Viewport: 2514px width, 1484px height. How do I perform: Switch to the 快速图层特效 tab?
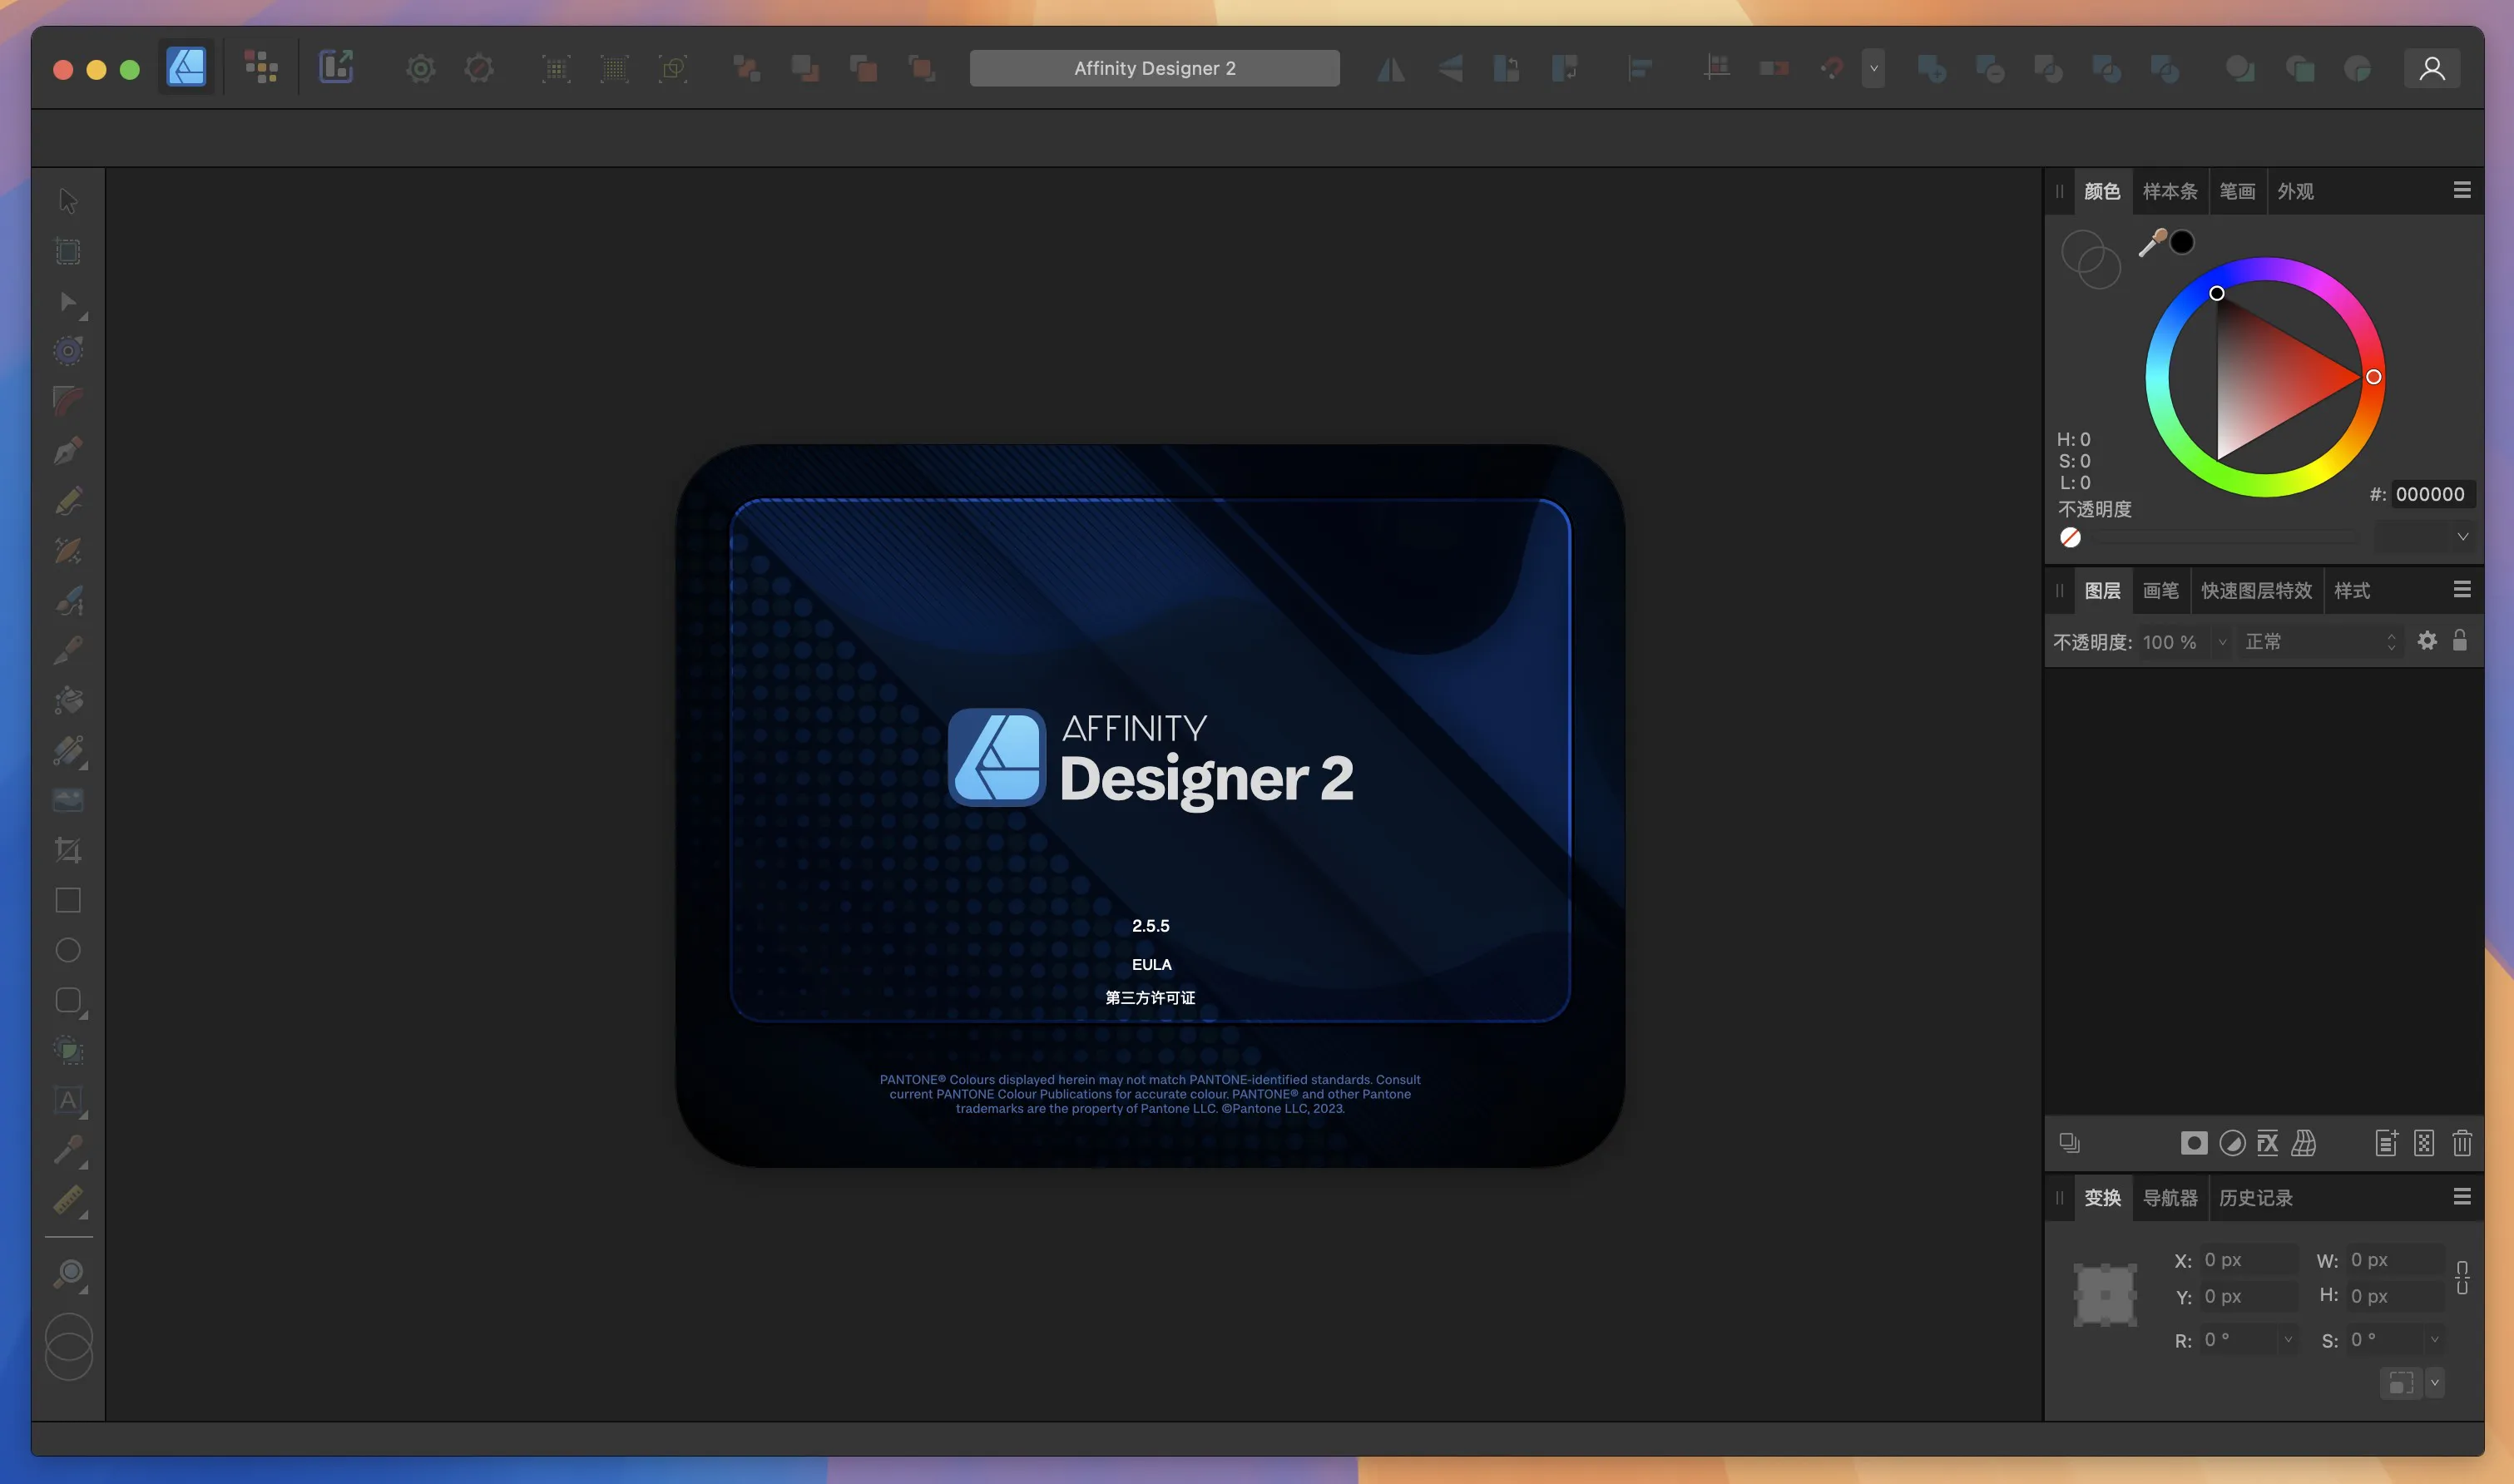point(2256,590)
